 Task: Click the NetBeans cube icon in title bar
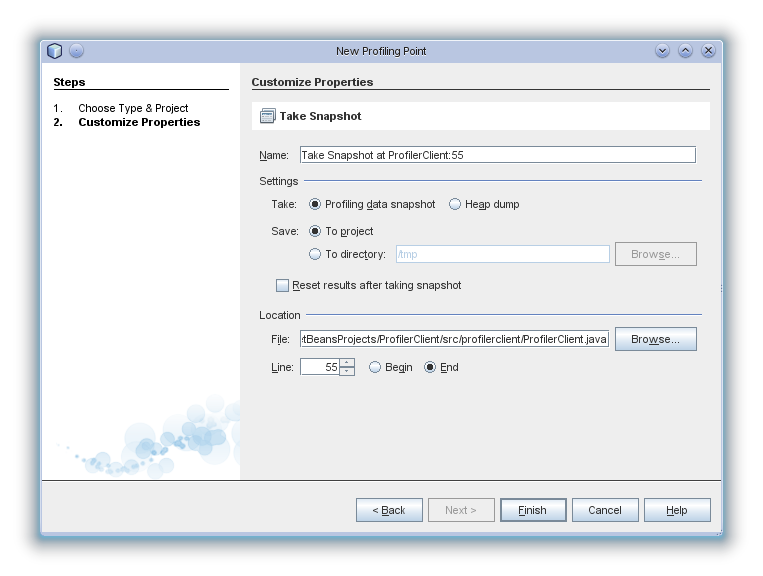pos(54,51)
